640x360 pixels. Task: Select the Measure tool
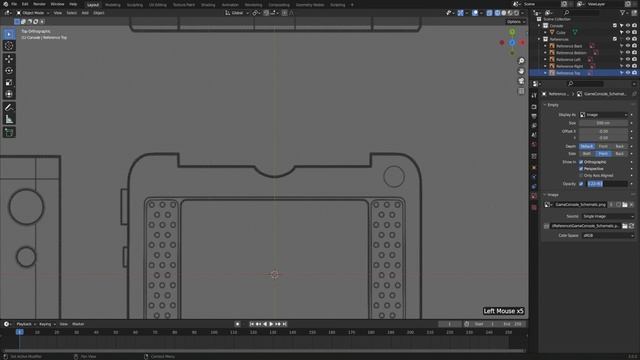9,120
